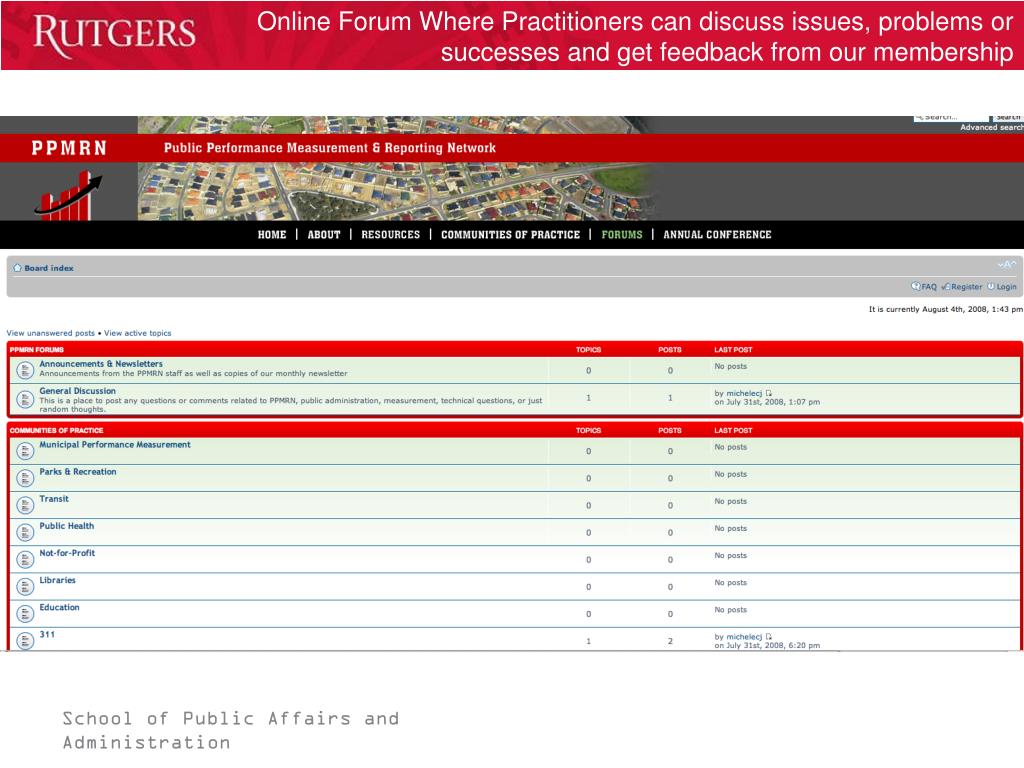
Task: Open the Libraries forum
Action: click(x=57, y=580)
